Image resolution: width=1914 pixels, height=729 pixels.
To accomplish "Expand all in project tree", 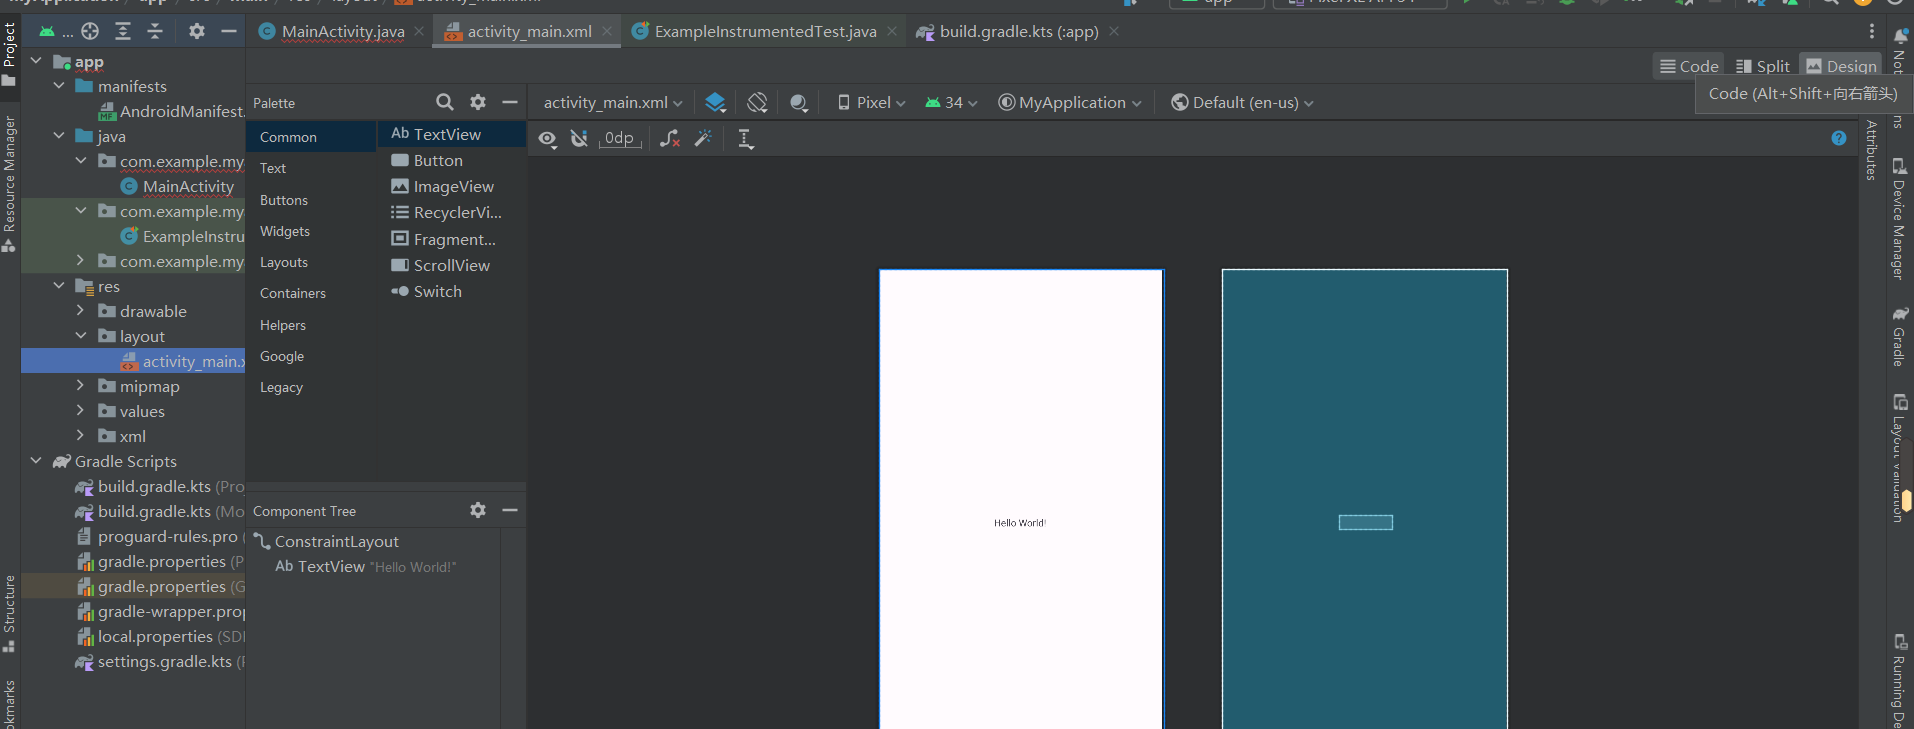I will coord(123,31).
